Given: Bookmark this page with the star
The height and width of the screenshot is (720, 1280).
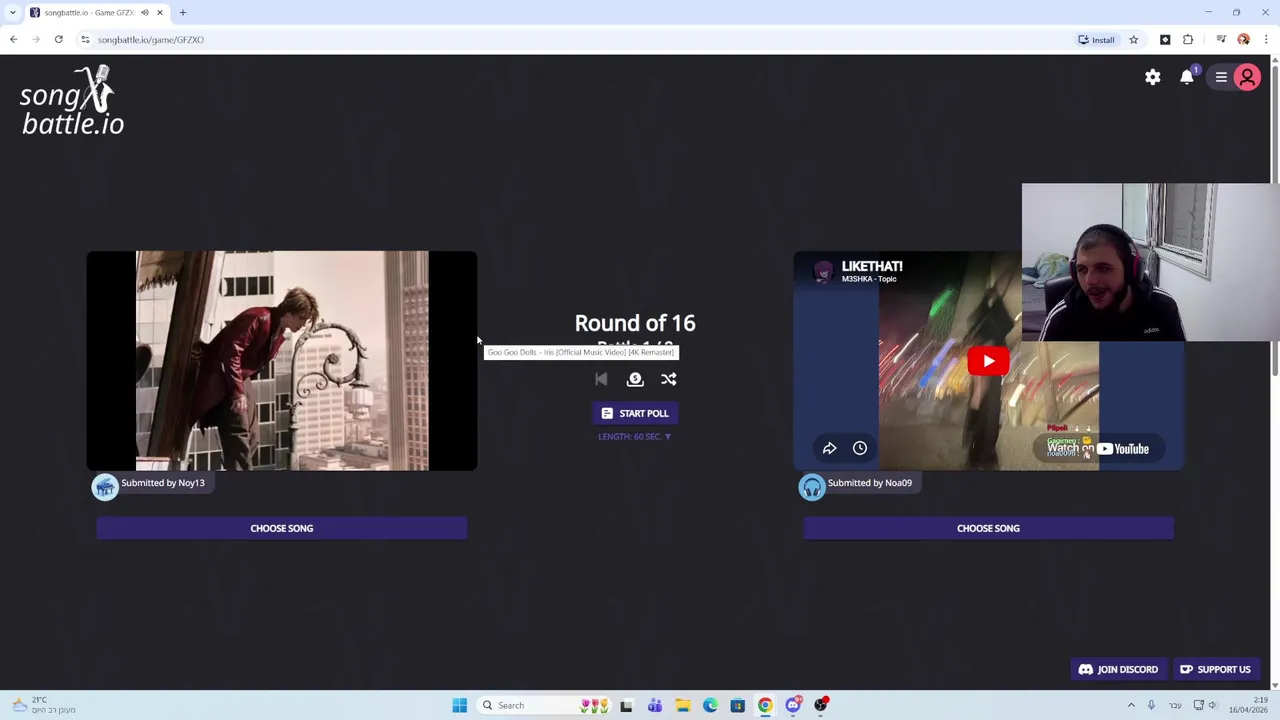Looking at the screenshot, I should [1134, 40].
